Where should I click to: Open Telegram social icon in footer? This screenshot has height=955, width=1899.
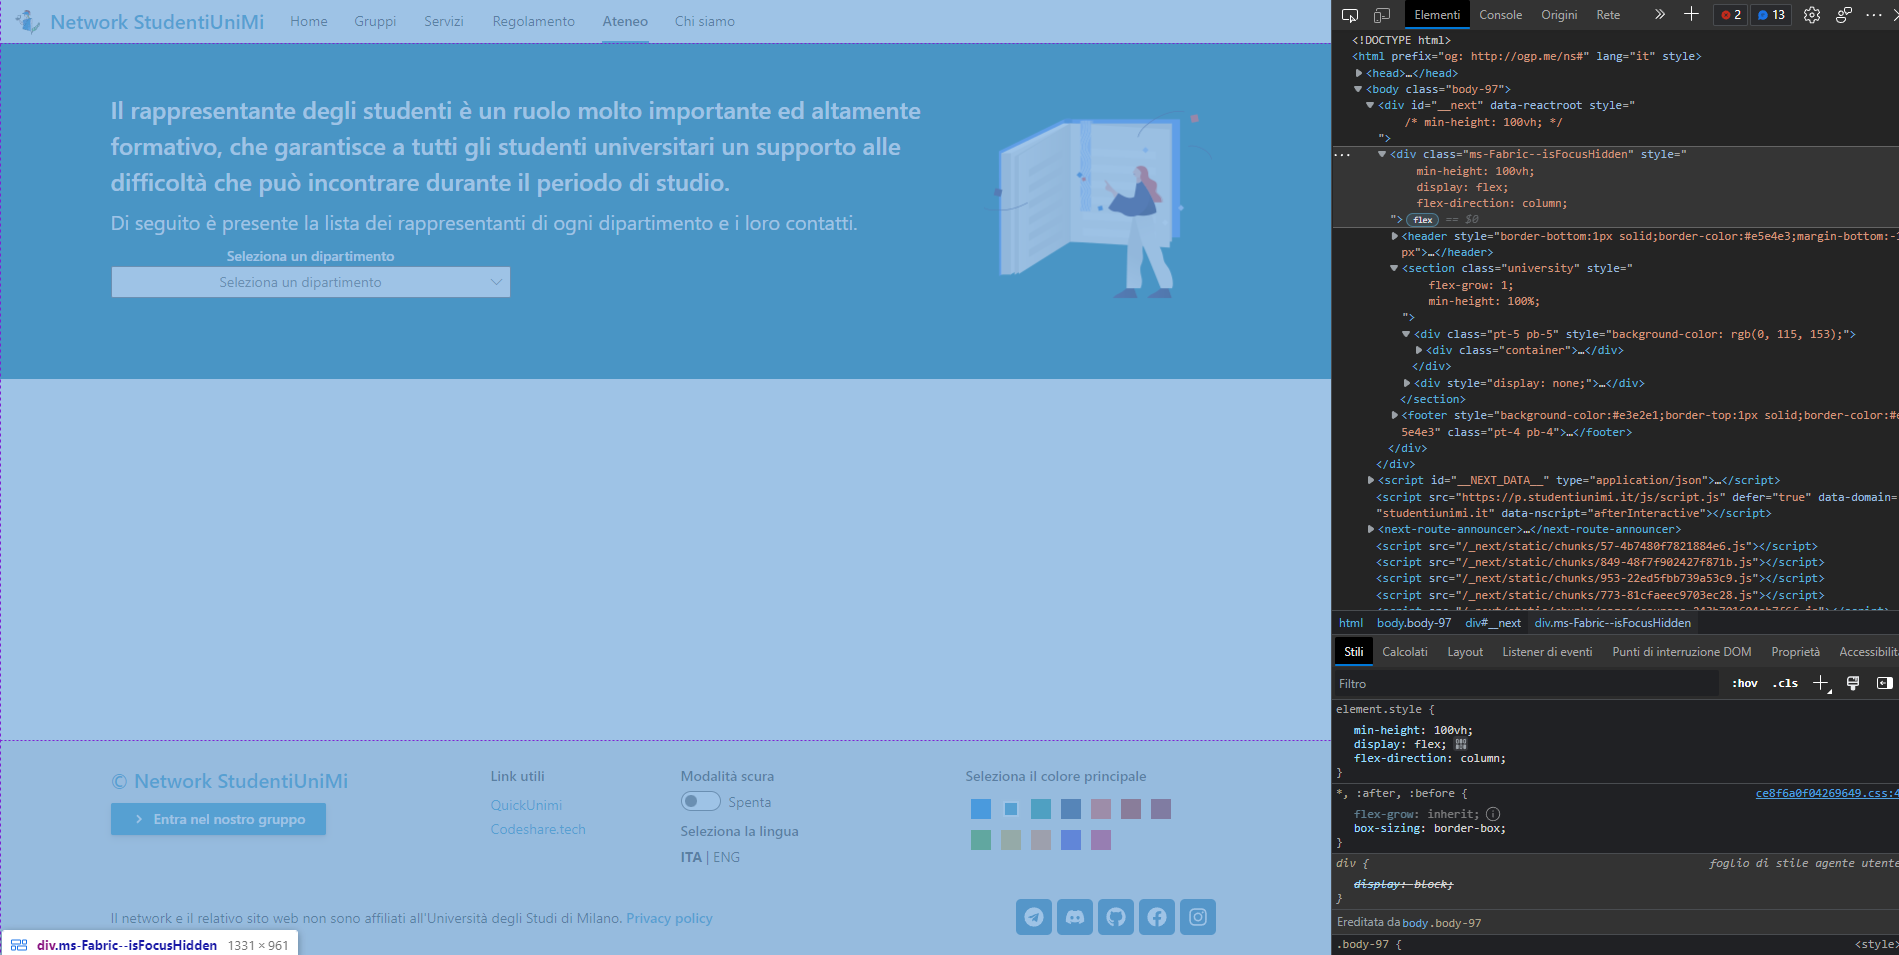pos(1034,917)
